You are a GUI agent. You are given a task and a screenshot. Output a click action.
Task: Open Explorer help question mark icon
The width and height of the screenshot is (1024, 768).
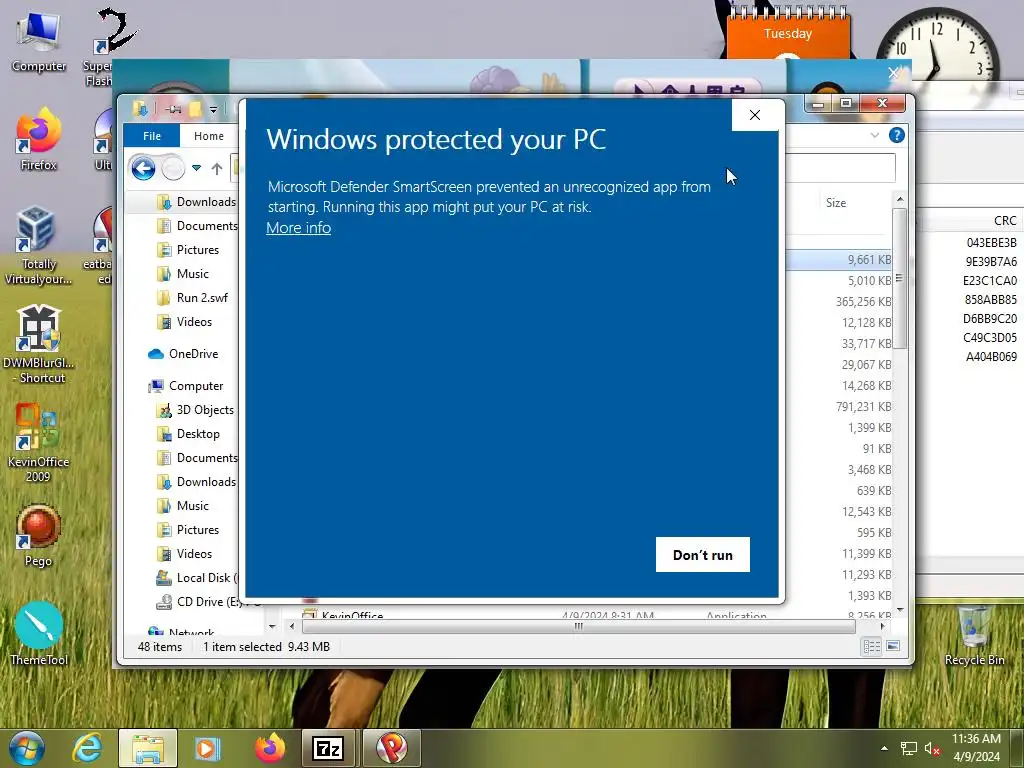[x=897, y=135]
